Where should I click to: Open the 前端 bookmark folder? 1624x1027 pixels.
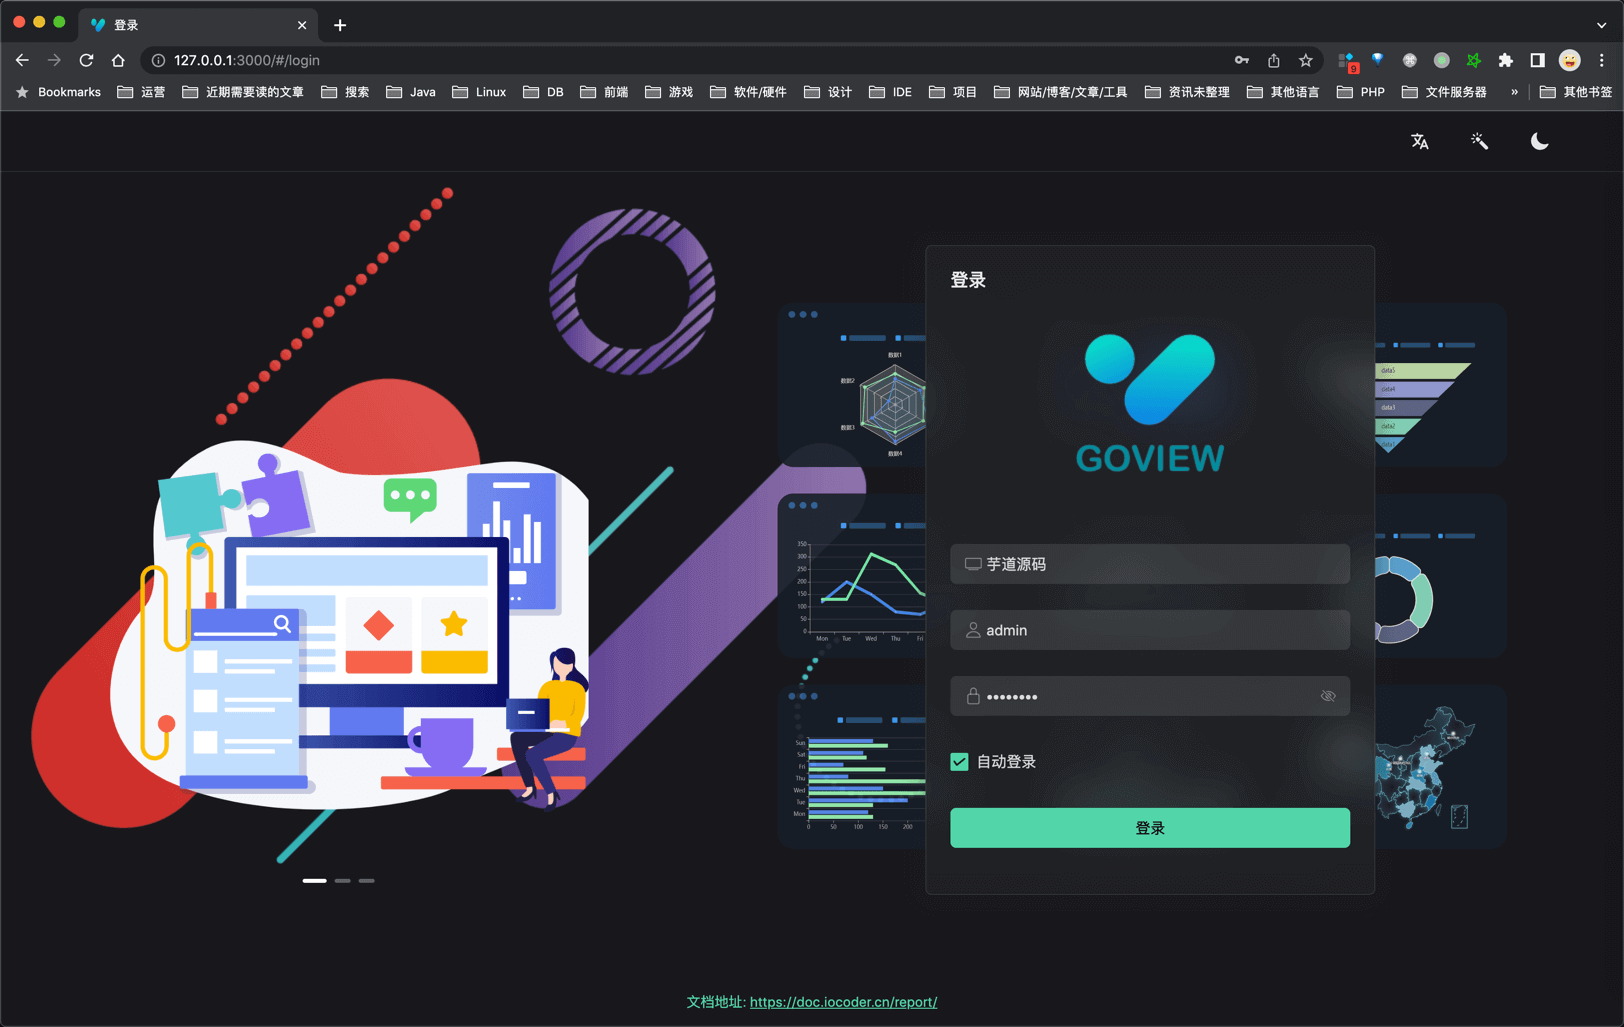[x=604, y=92]
